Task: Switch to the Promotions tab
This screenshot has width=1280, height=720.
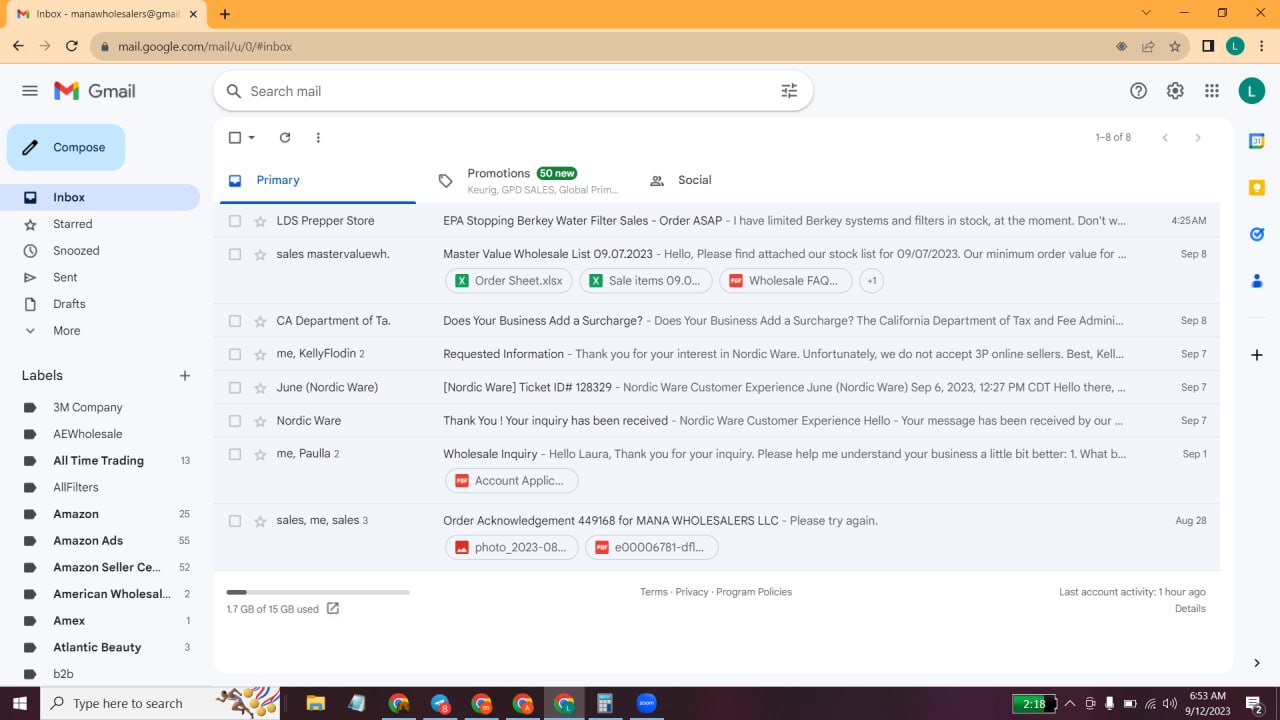Action: click(530, 180)
